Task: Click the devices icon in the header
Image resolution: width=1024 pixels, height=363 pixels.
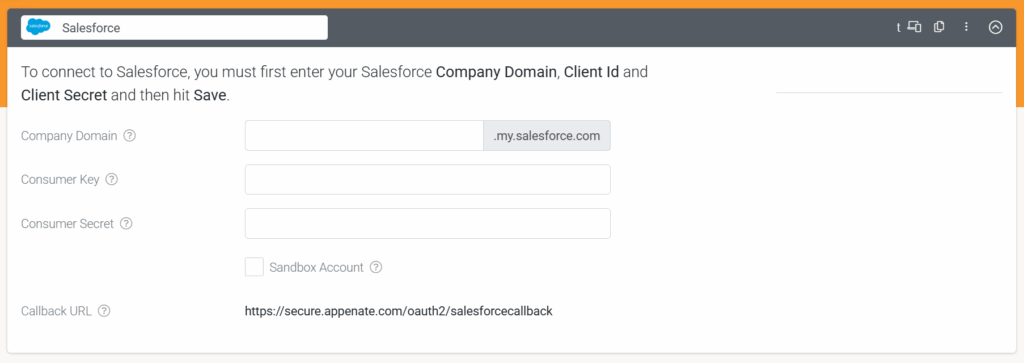Action: click(x=914, y=27)
